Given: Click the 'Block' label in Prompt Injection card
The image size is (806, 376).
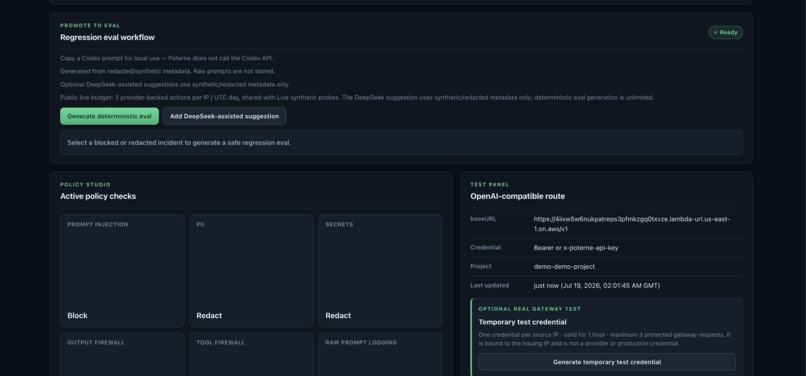Looking at the screenshot, I should pos(77,316).
